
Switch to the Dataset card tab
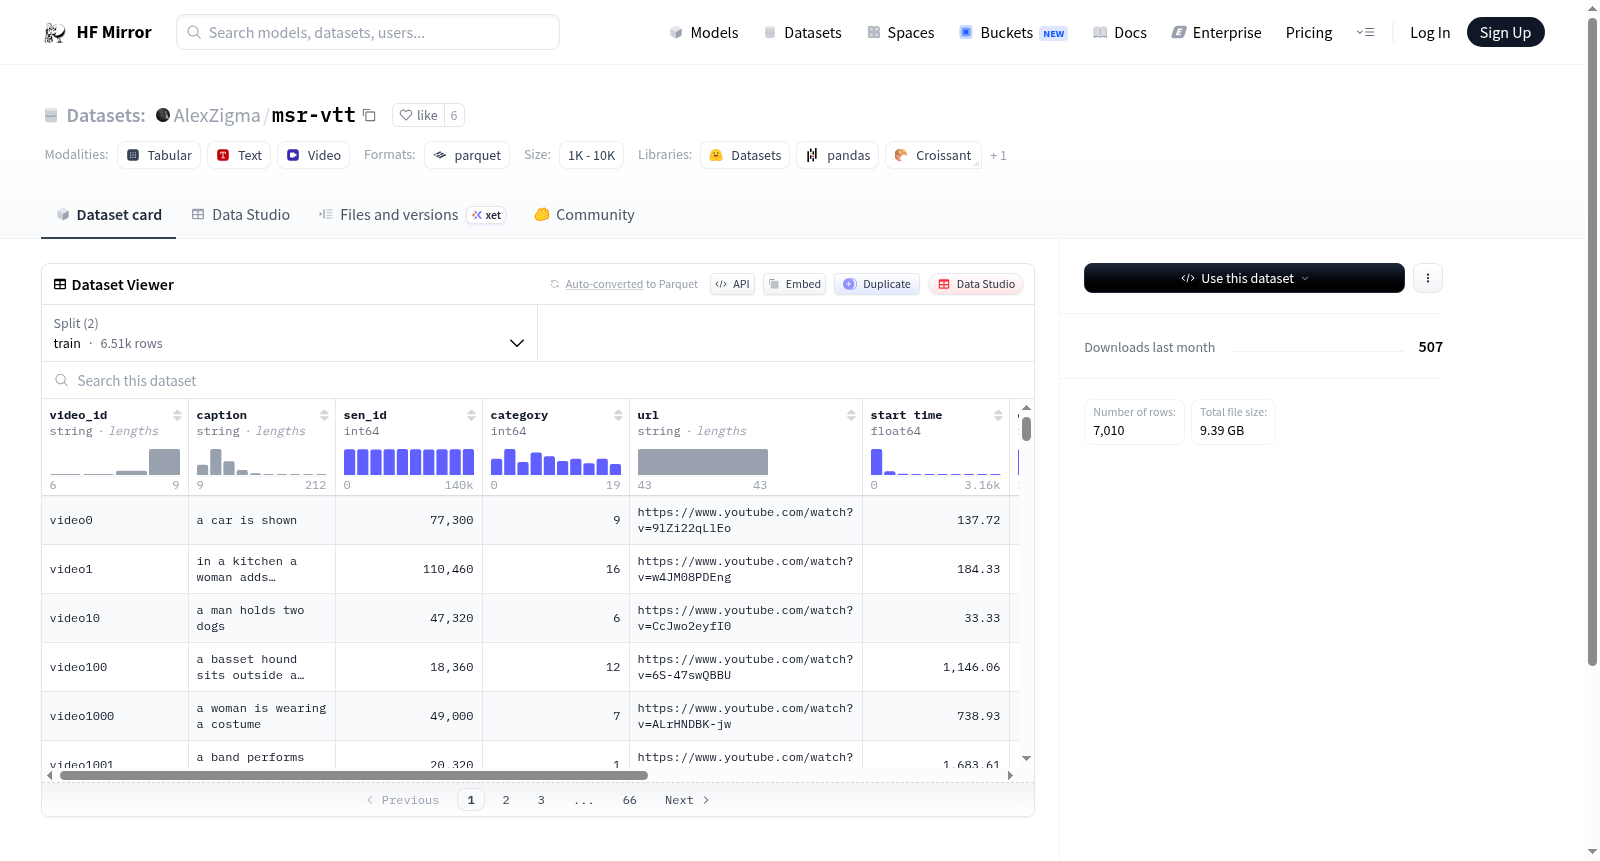(x=109, y=215)
